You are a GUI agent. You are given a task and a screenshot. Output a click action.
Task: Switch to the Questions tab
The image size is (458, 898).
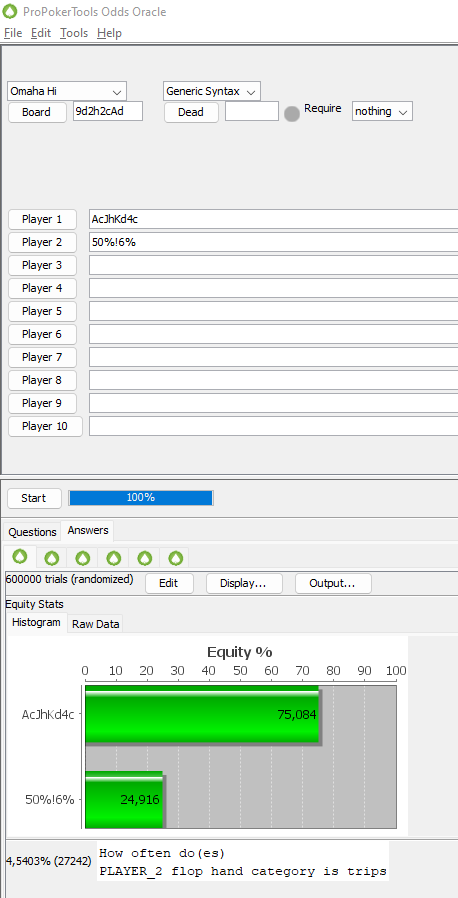click(x=32, y=532)
